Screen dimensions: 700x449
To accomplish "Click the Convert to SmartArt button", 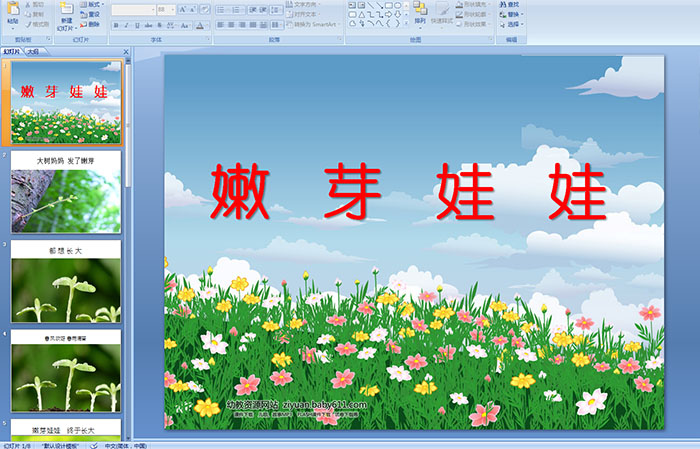I will tap(315, 24).
